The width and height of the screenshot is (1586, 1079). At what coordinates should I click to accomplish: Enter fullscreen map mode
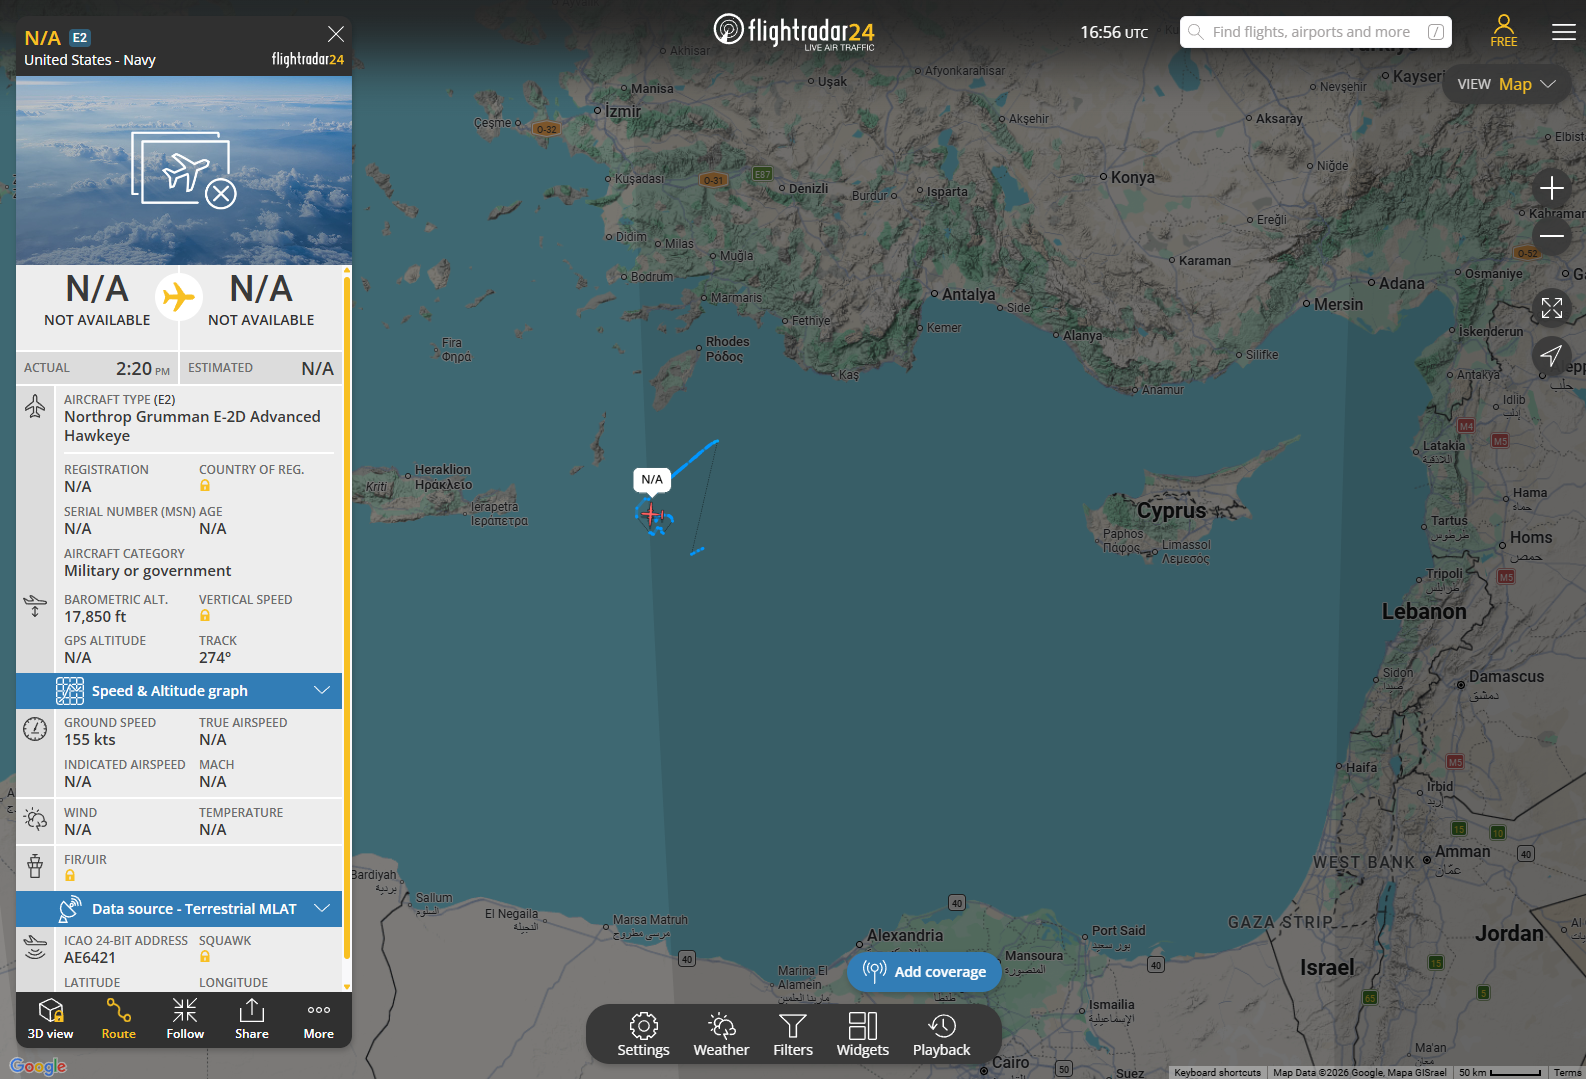coord(1552,308)
